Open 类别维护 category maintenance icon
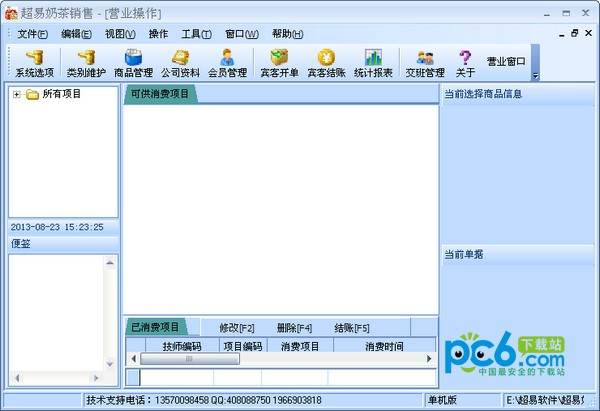 click(x=86, y=64)
